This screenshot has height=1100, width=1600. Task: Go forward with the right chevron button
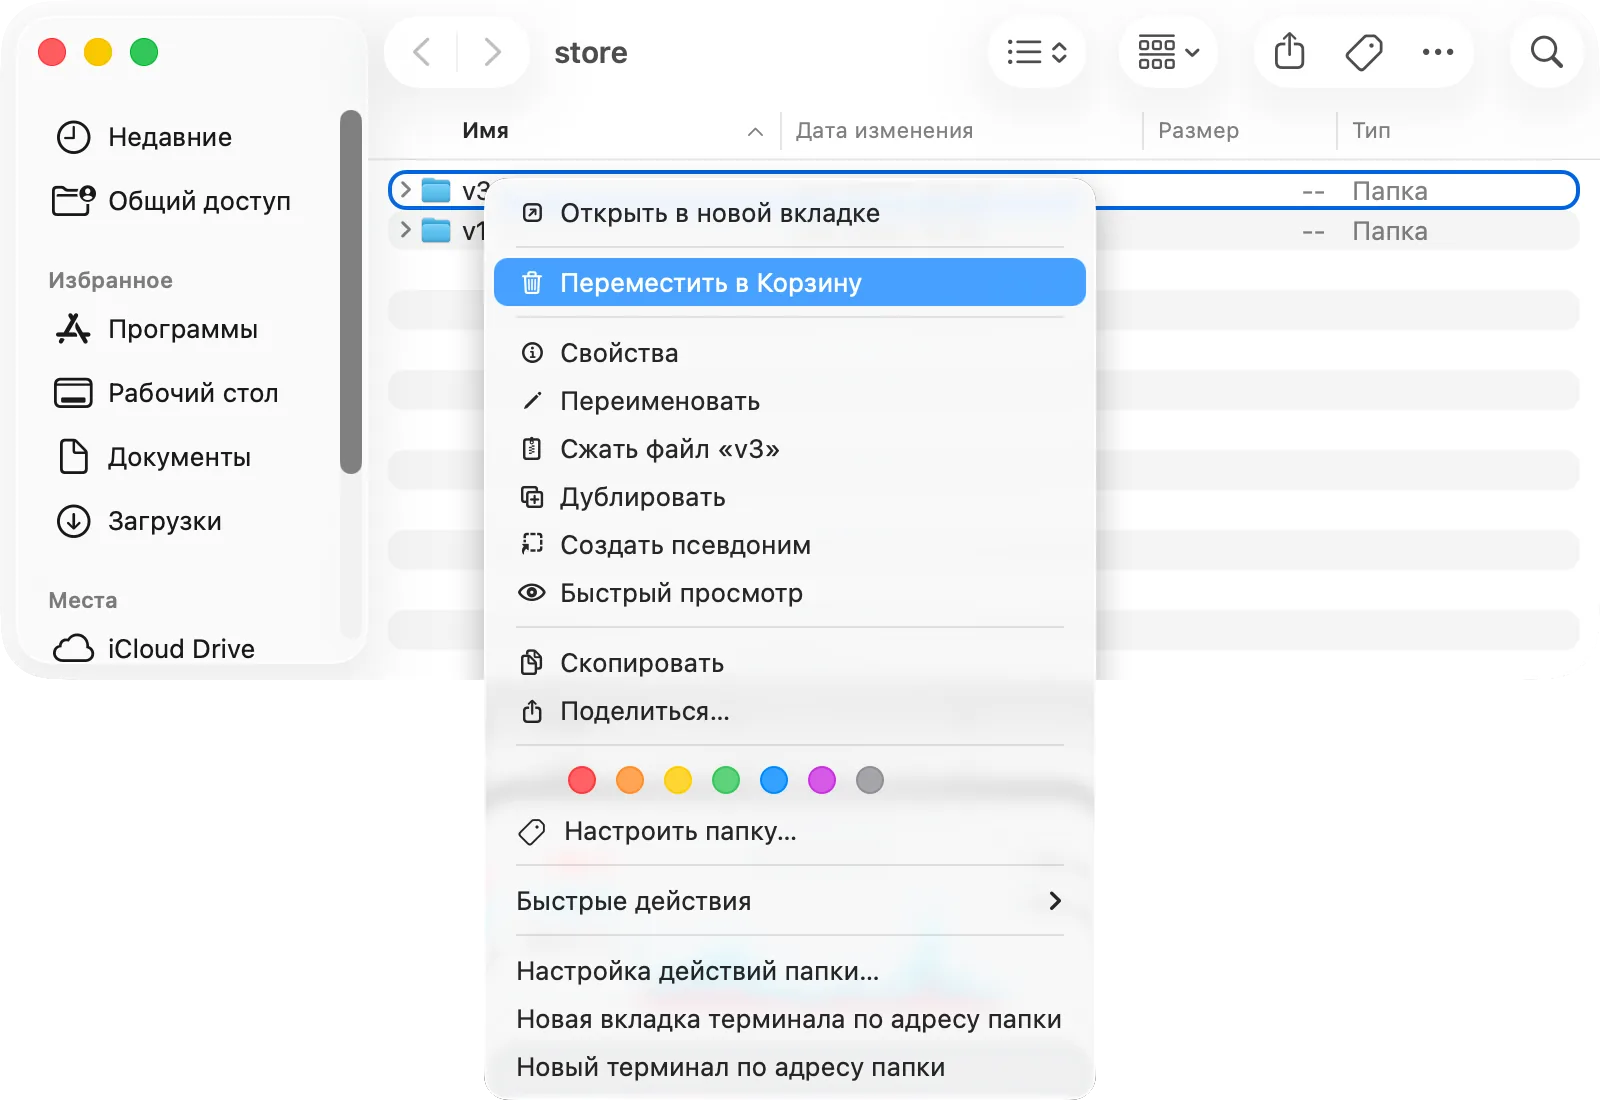tap(492, 52)
